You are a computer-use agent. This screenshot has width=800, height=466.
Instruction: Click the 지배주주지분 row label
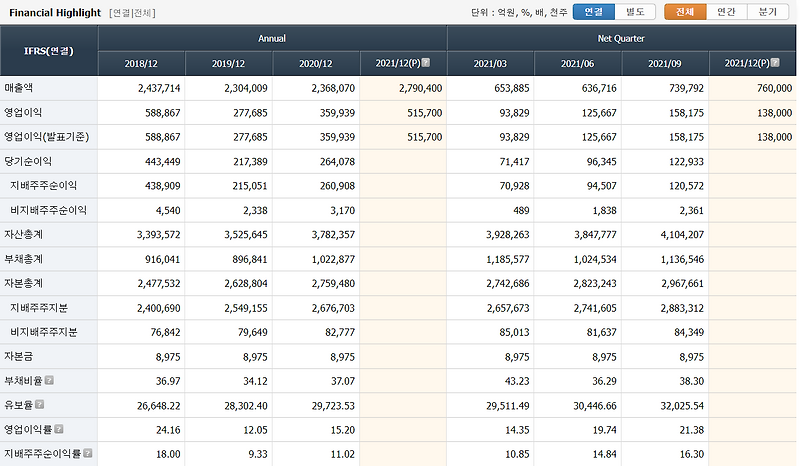pos(39,308)
